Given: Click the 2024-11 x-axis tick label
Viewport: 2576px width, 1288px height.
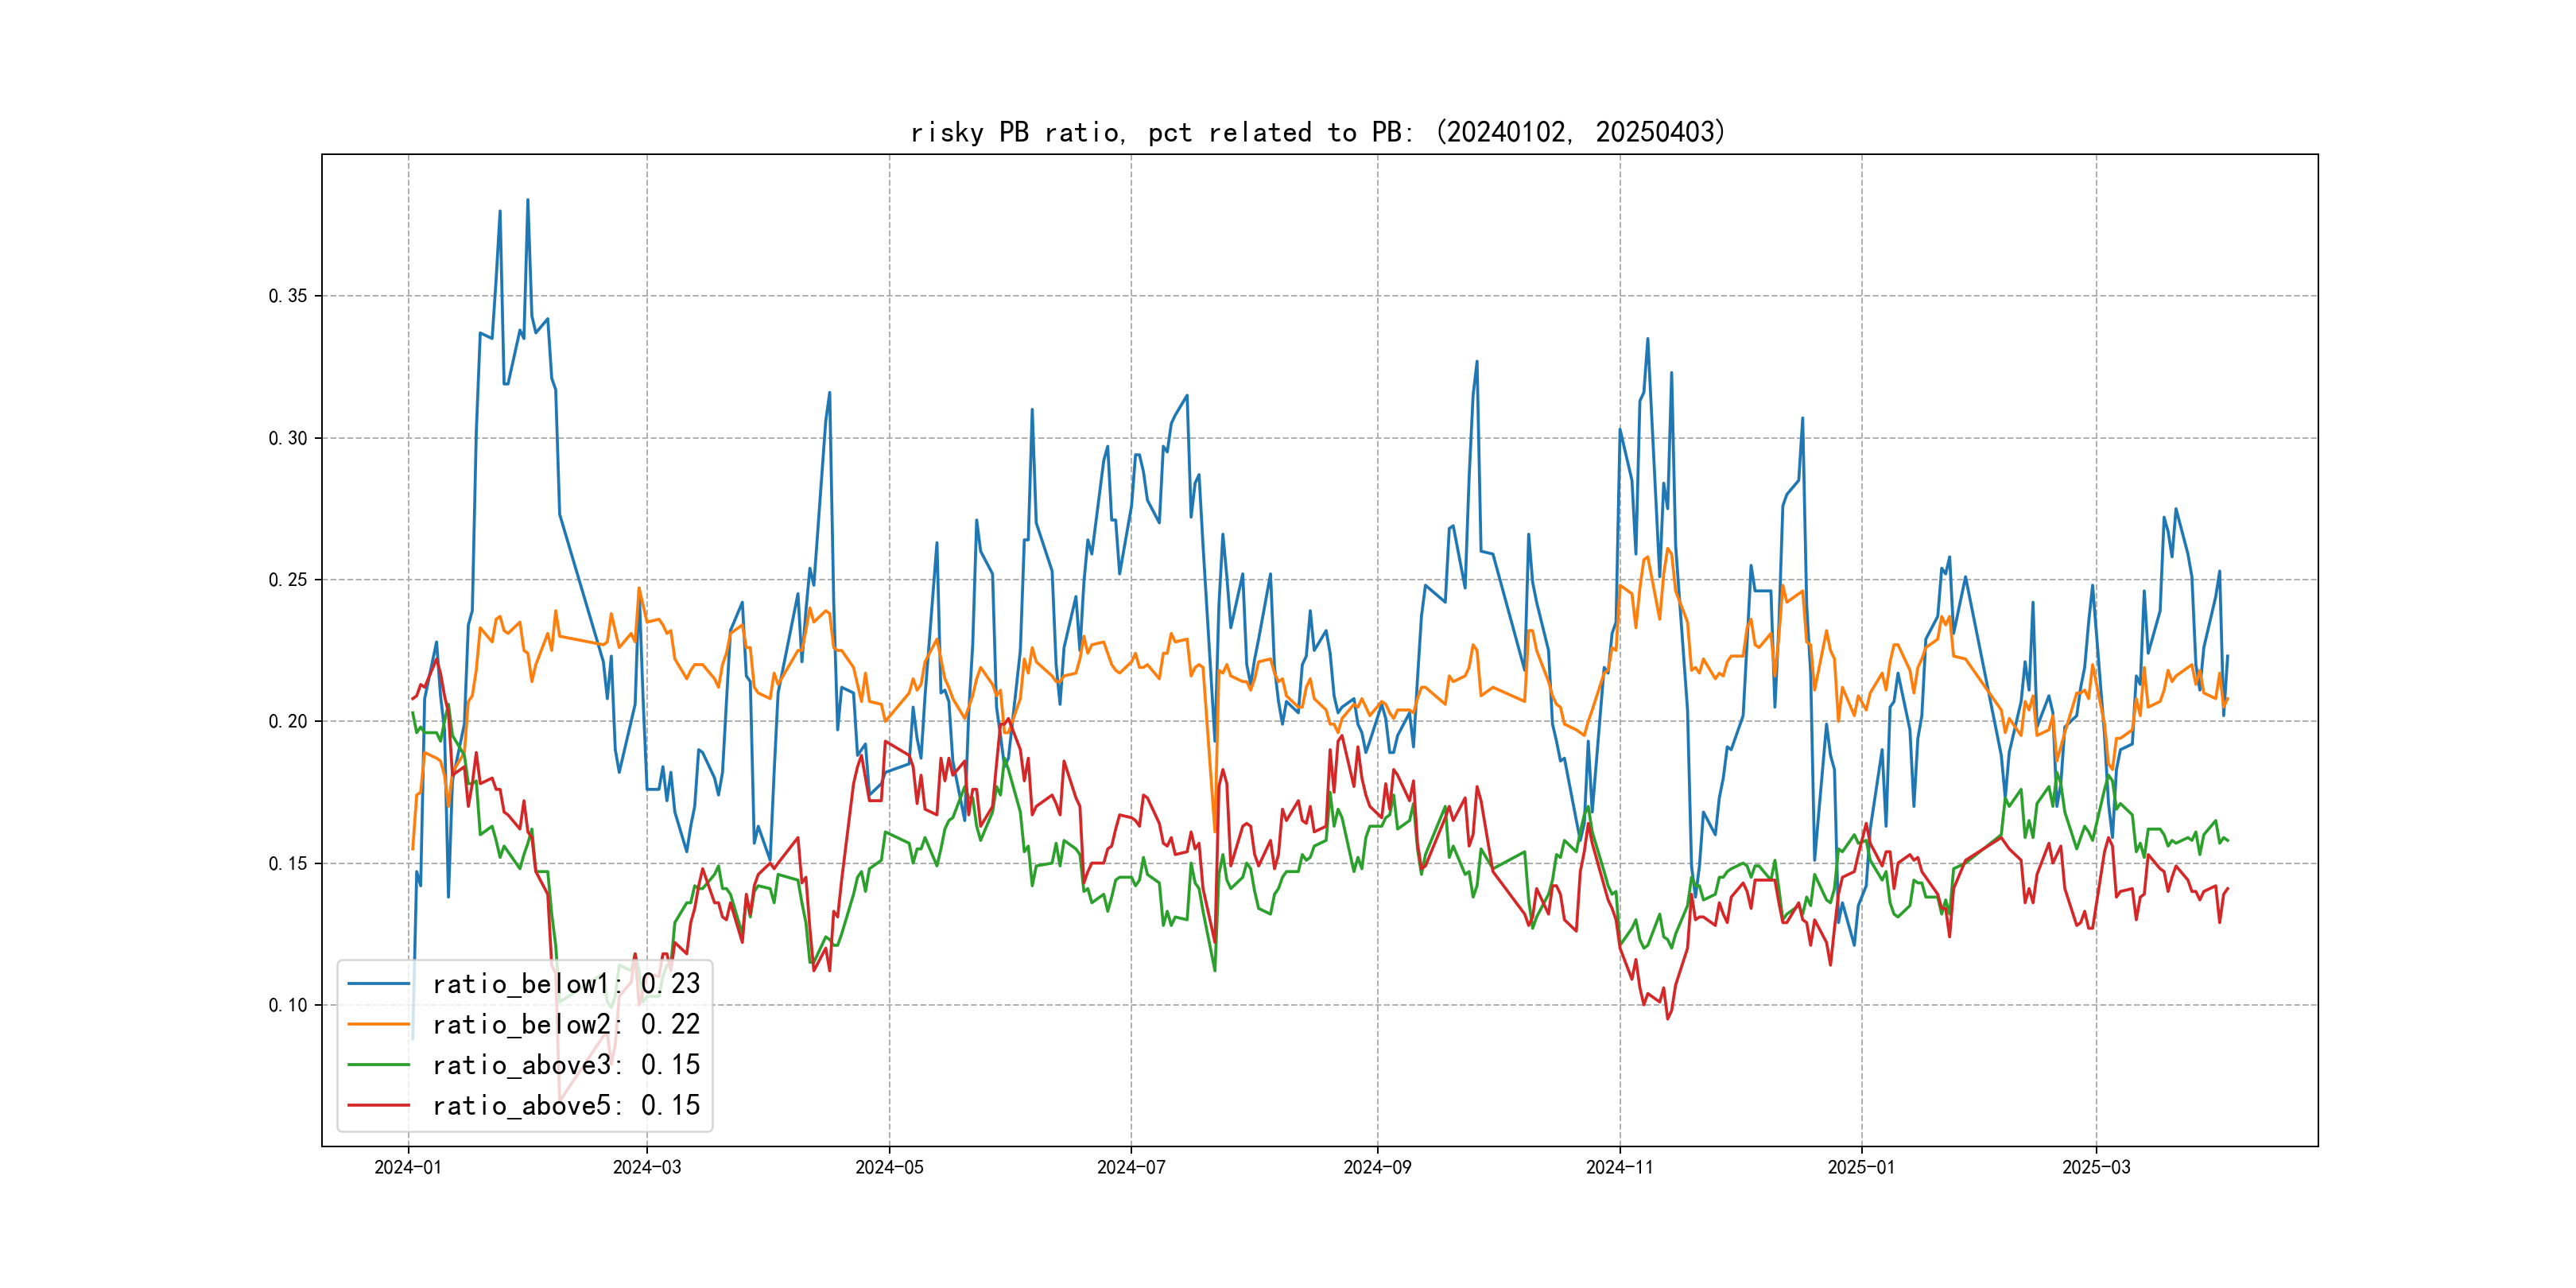Looking at the screenshot, I should pyautogui.click(x=1620, y=1167).
